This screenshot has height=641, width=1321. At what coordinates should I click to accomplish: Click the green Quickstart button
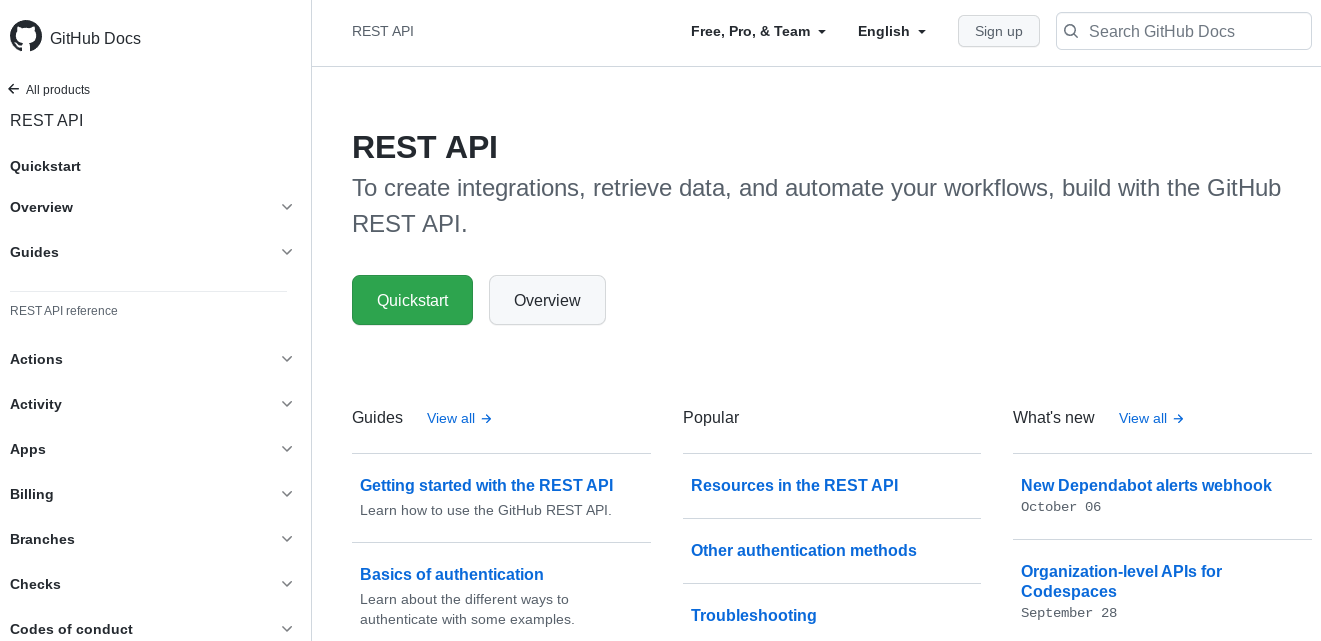point(412,300)
